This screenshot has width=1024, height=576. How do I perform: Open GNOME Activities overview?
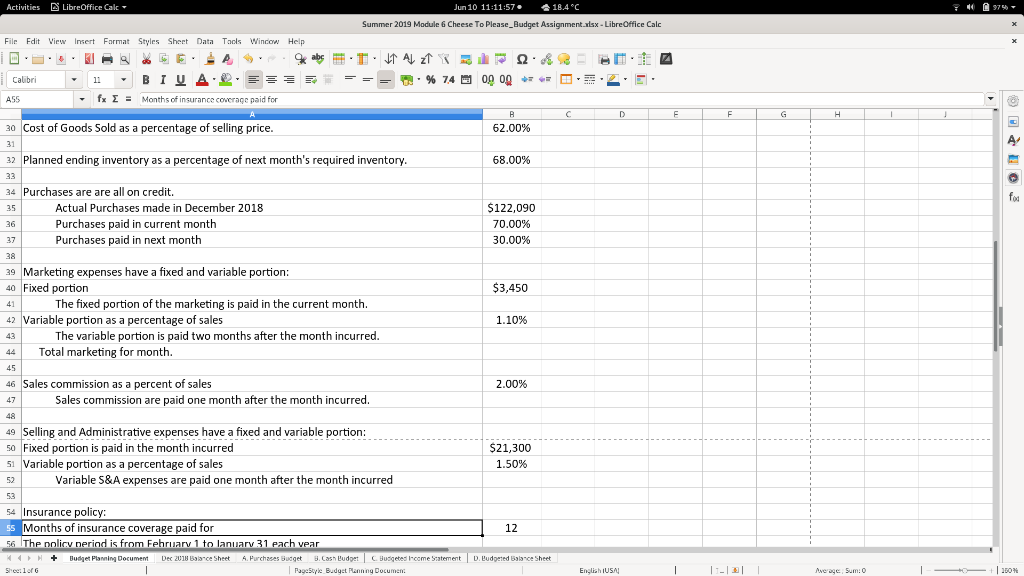[23, 7]
